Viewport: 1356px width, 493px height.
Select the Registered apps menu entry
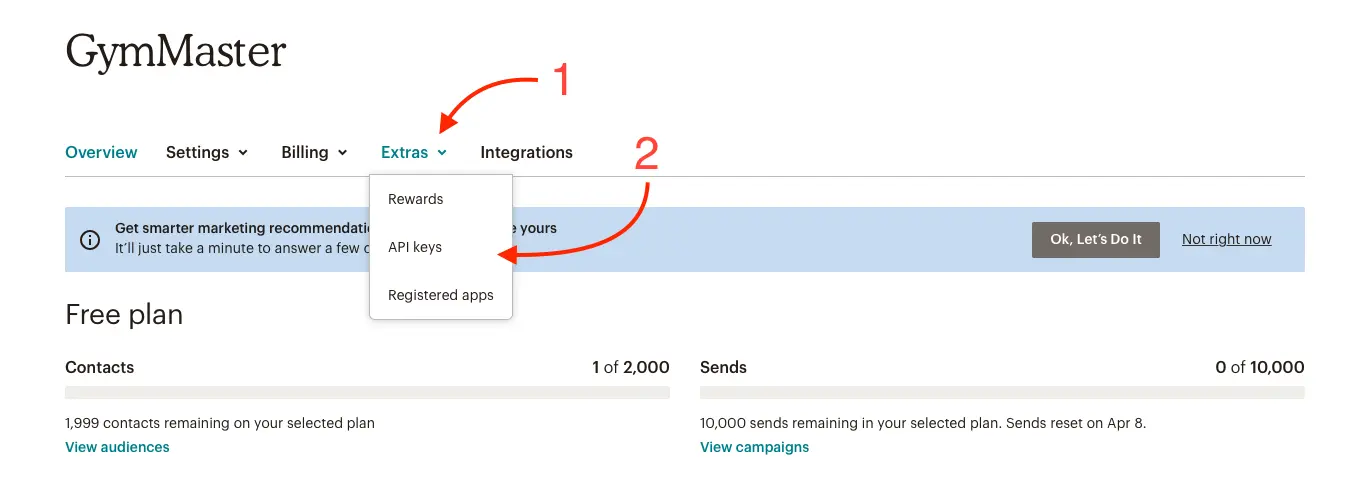[441, 295]
